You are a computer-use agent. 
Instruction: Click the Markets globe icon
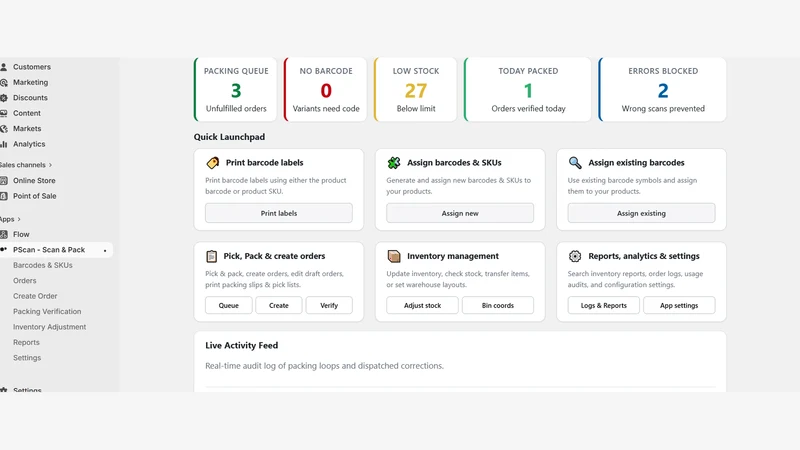click(4, 129)
